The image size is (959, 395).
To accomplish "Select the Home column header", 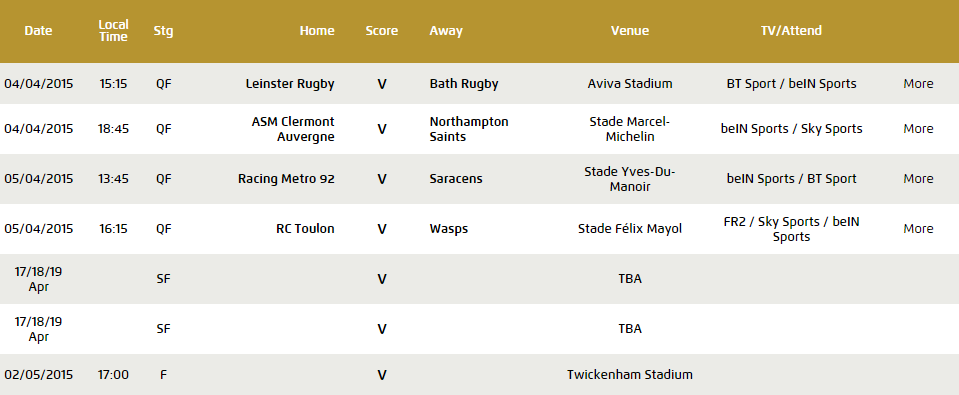I will pos(317,31).
